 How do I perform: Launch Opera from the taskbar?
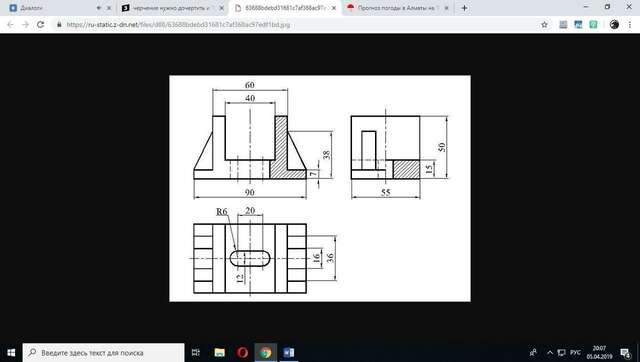tap(242, 352)
